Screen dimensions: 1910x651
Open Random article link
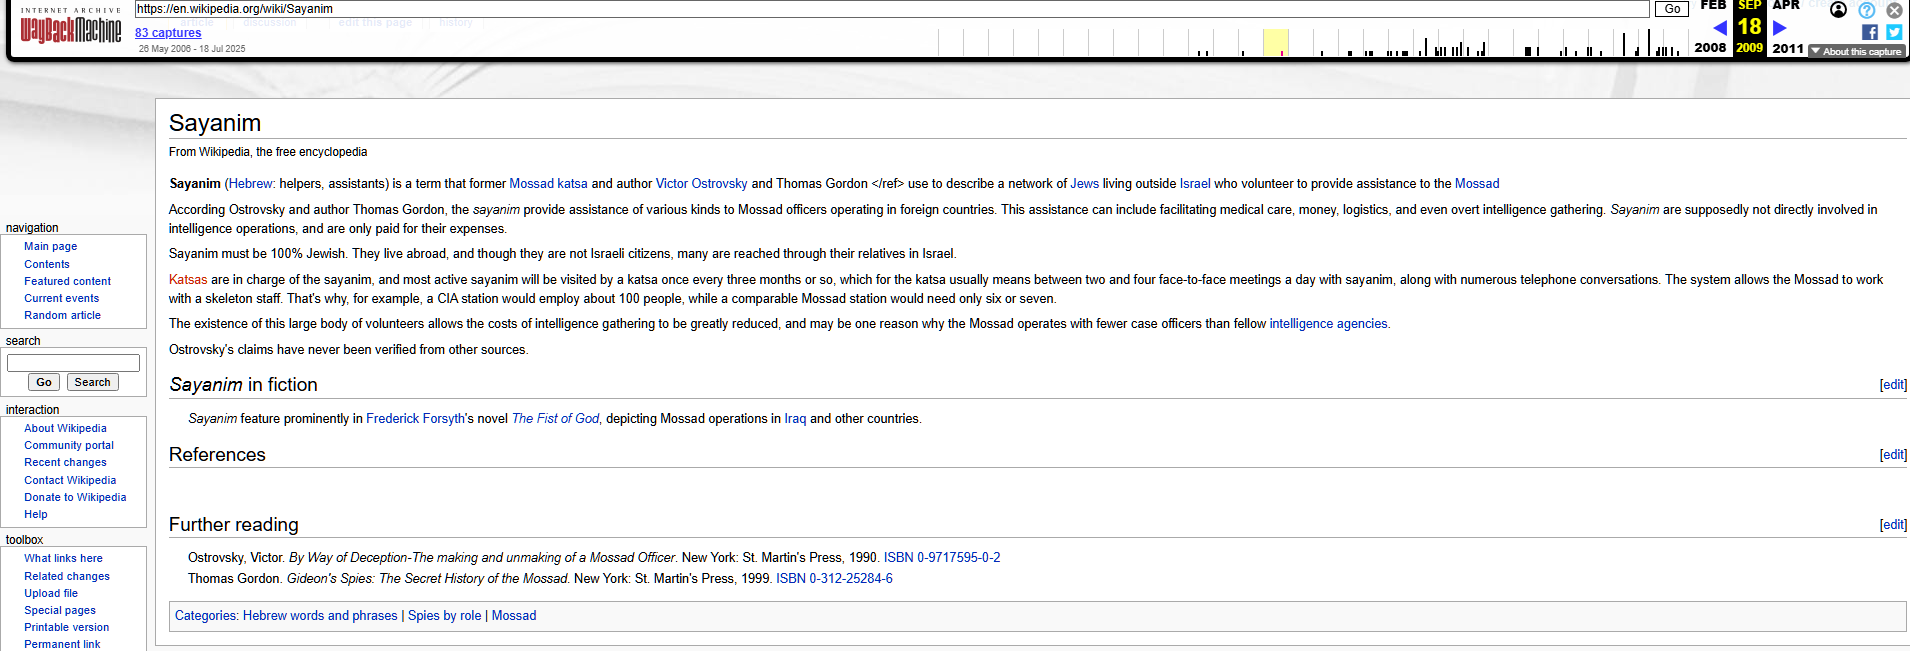click(63, 315)
